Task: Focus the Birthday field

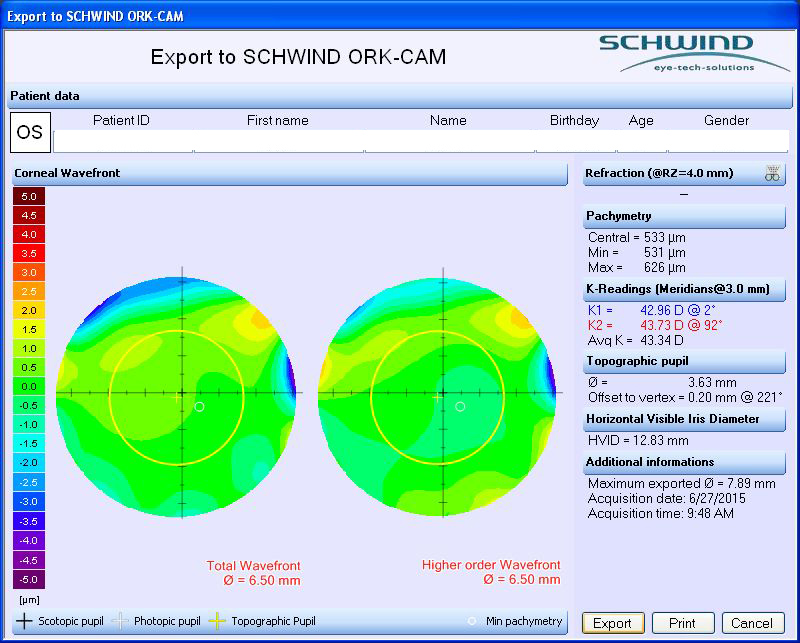Action: (576, 141)
